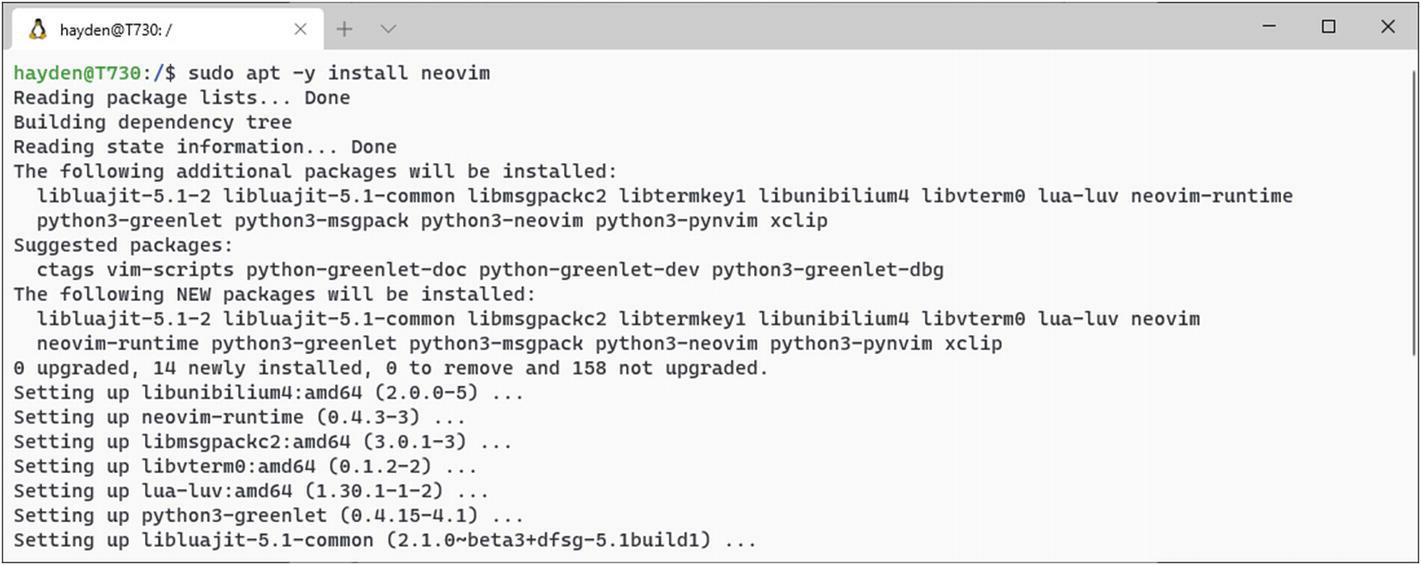The height and width of the screenshot is (565, 1421).
Task: Click the 'sudo apt -y install neovim' command
Action: click(339, 73)
